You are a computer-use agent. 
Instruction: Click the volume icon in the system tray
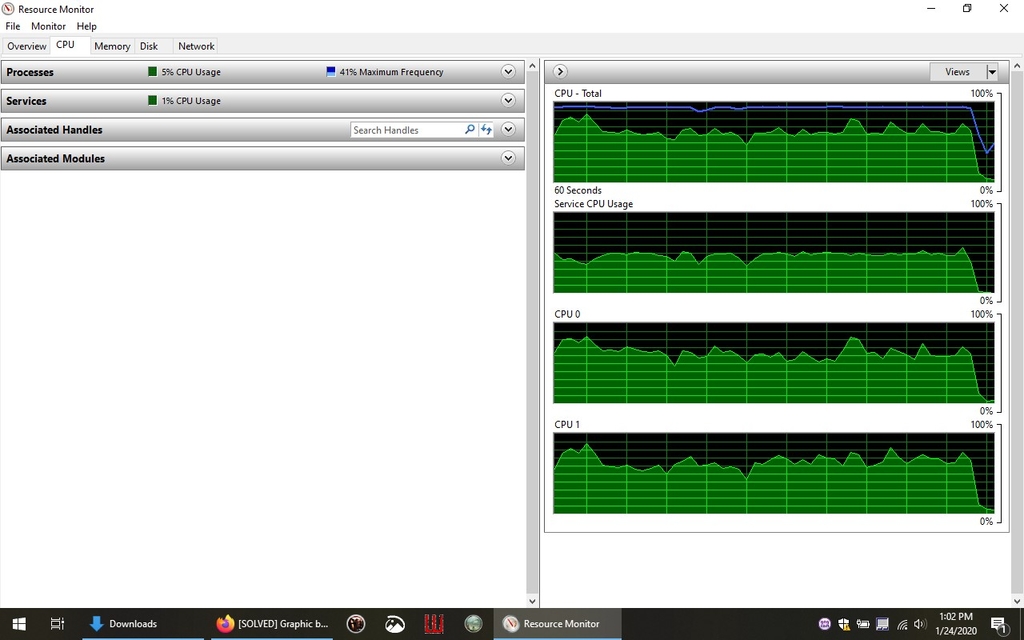click(x=920, y=624)
